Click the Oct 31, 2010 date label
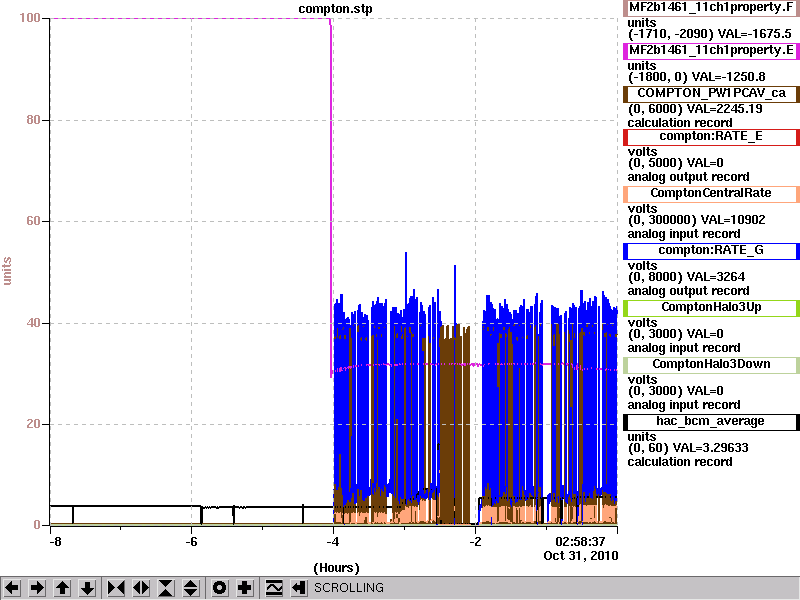 click(581, 556)
